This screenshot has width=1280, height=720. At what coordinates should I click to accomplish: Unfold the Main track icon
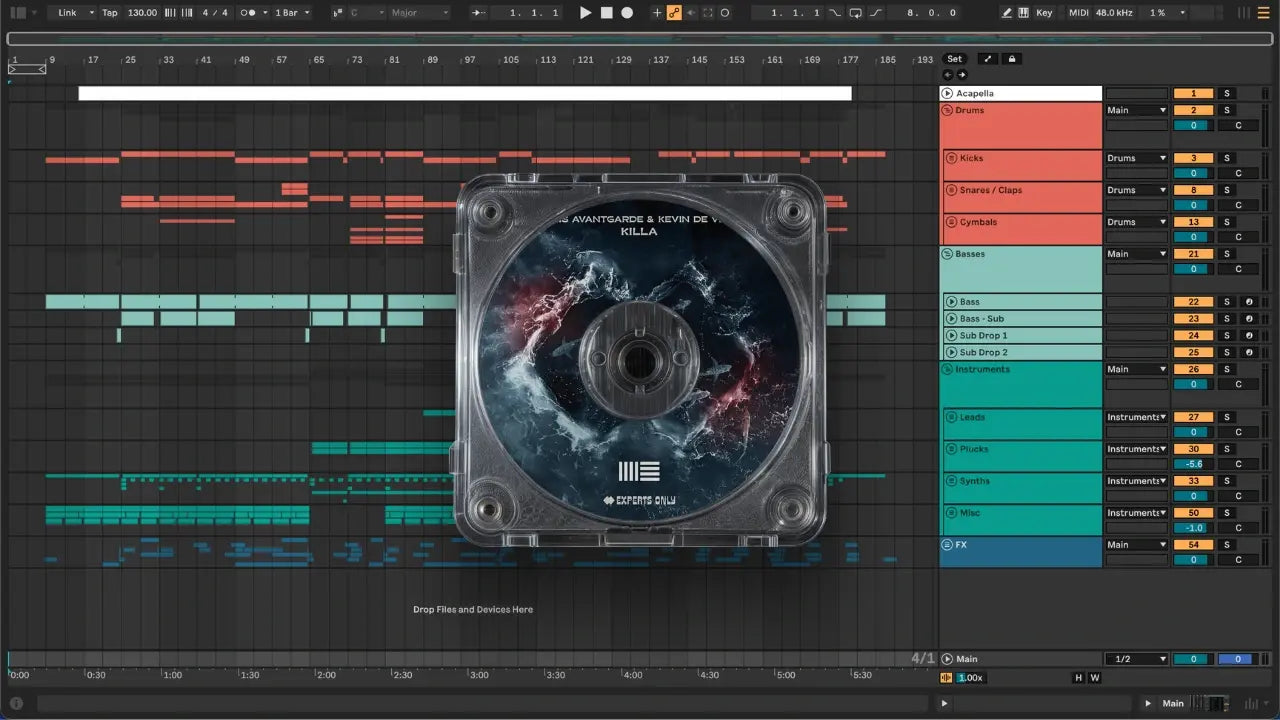pyautogui.click(x=947, y=659)
